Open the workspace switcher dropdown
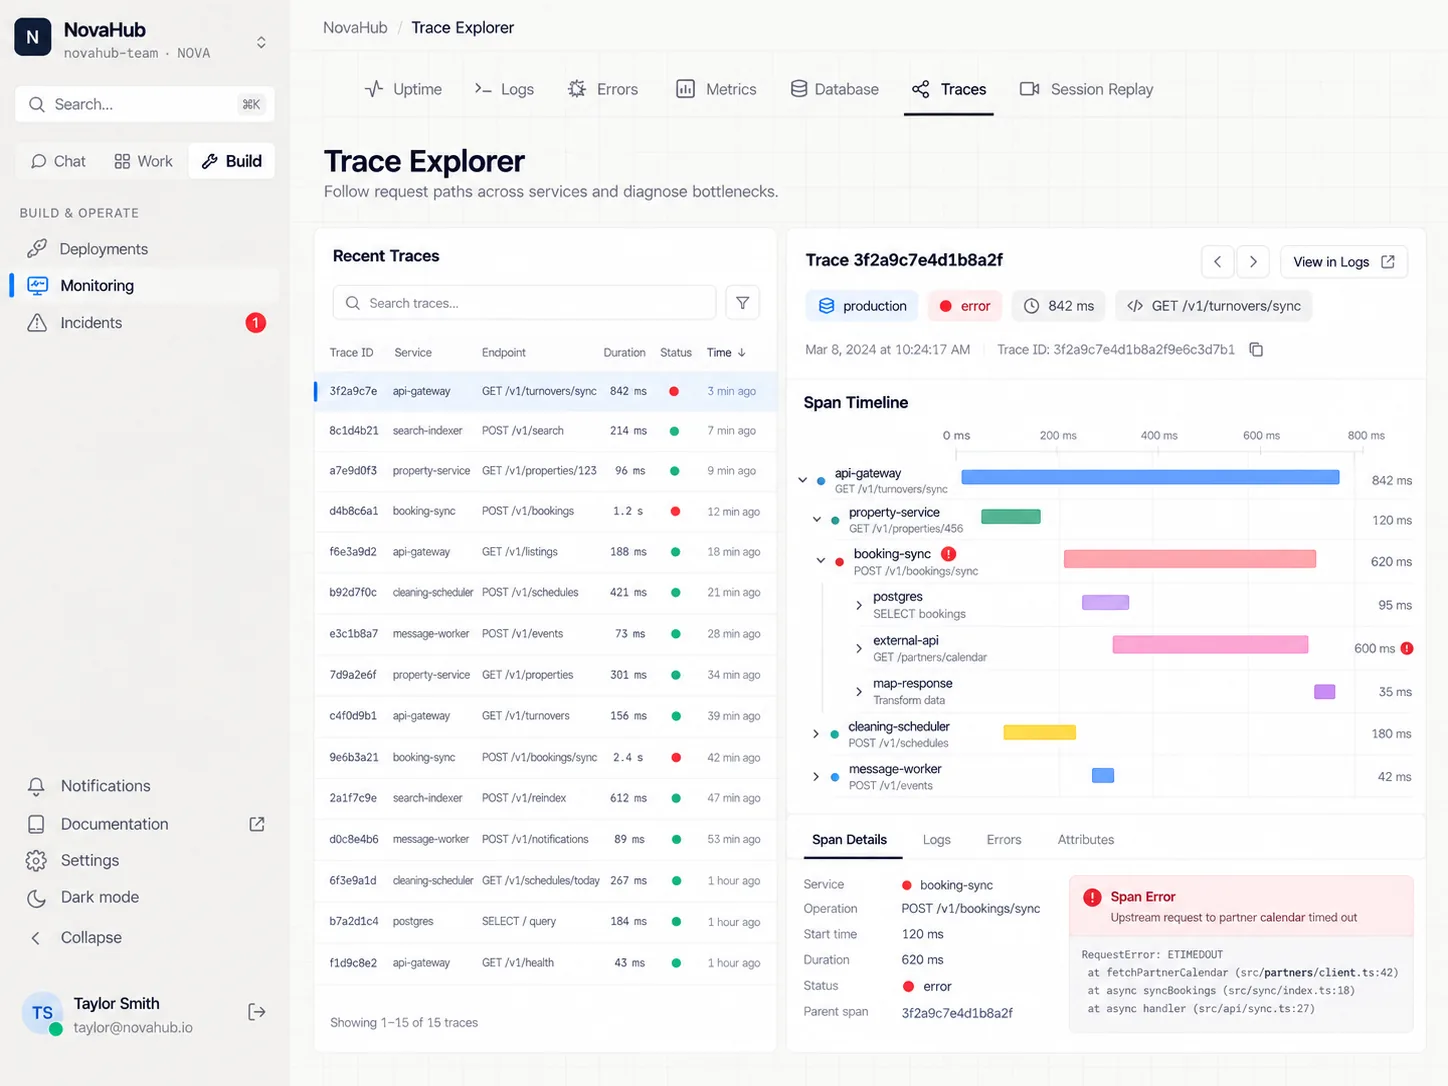The image size is (1448, 1086). 261,42
